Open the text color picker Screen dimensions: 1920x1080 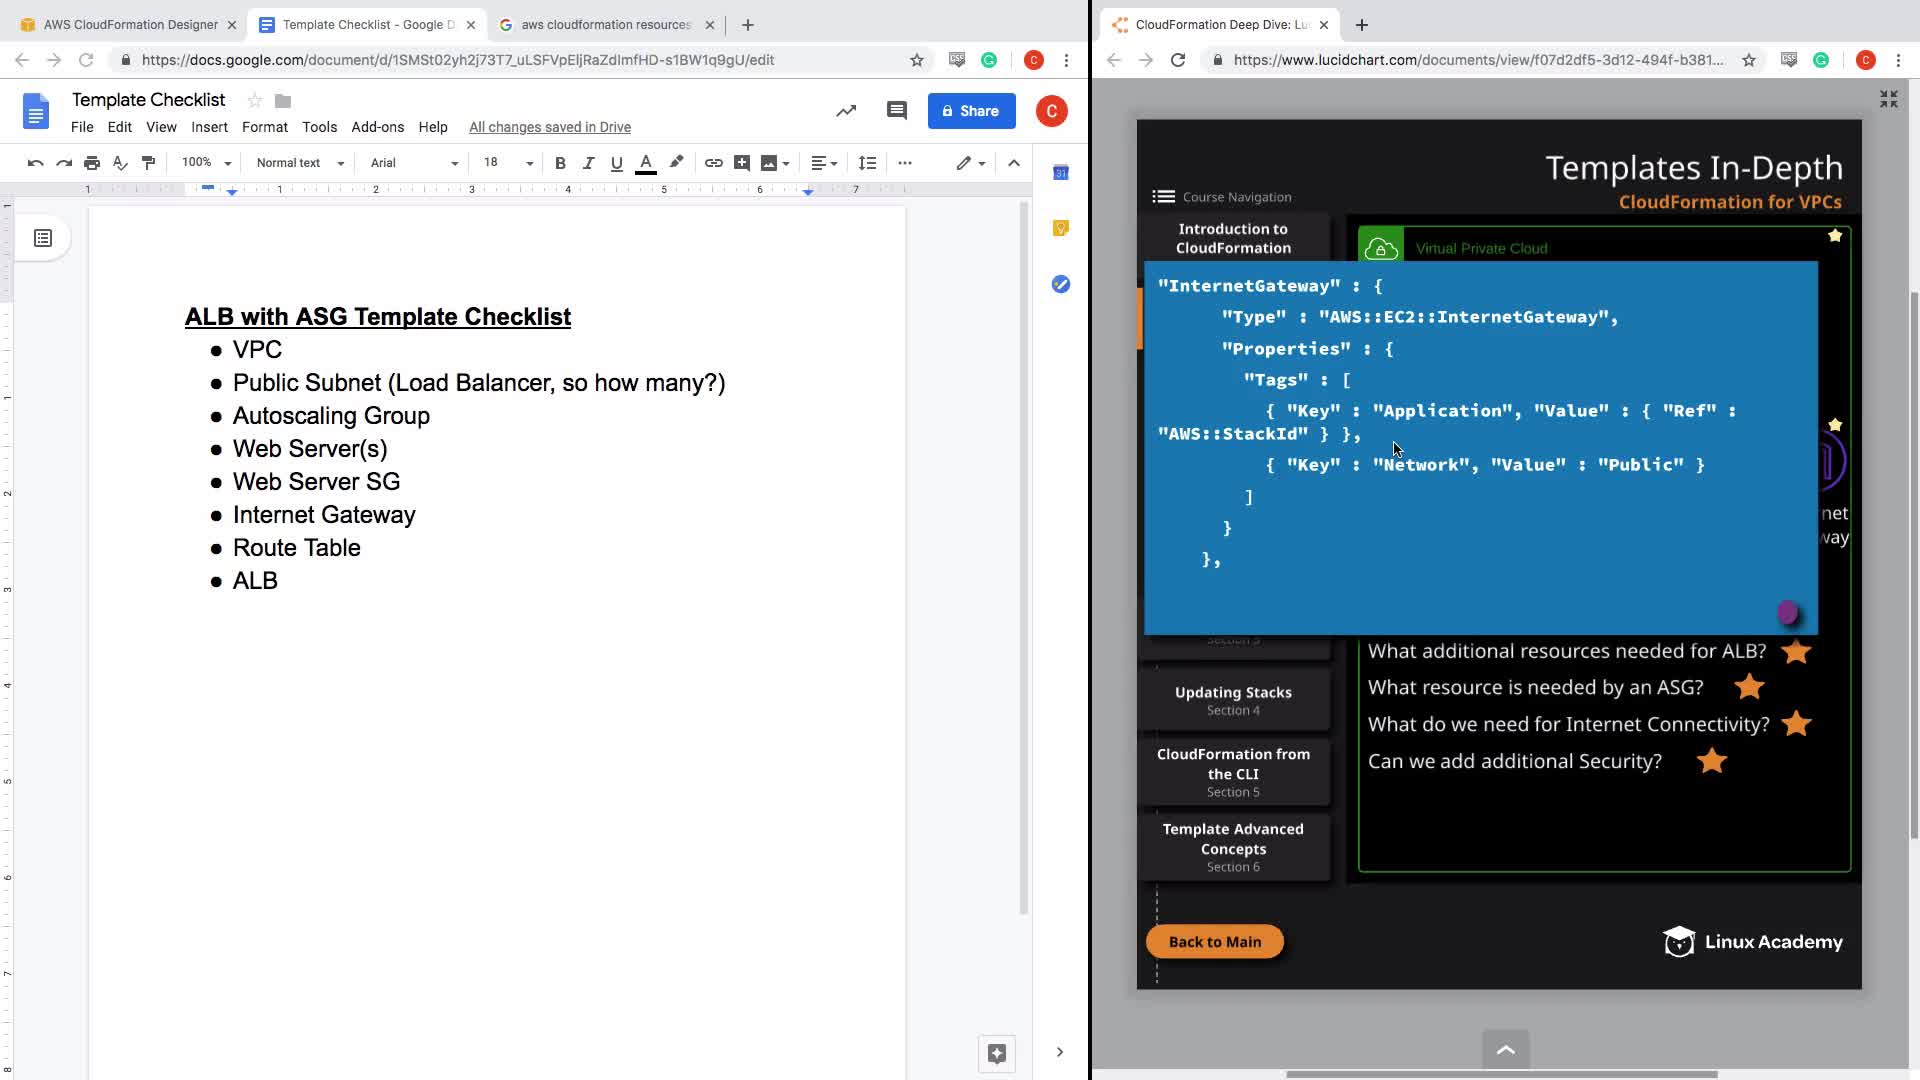(x=646, y=163)
